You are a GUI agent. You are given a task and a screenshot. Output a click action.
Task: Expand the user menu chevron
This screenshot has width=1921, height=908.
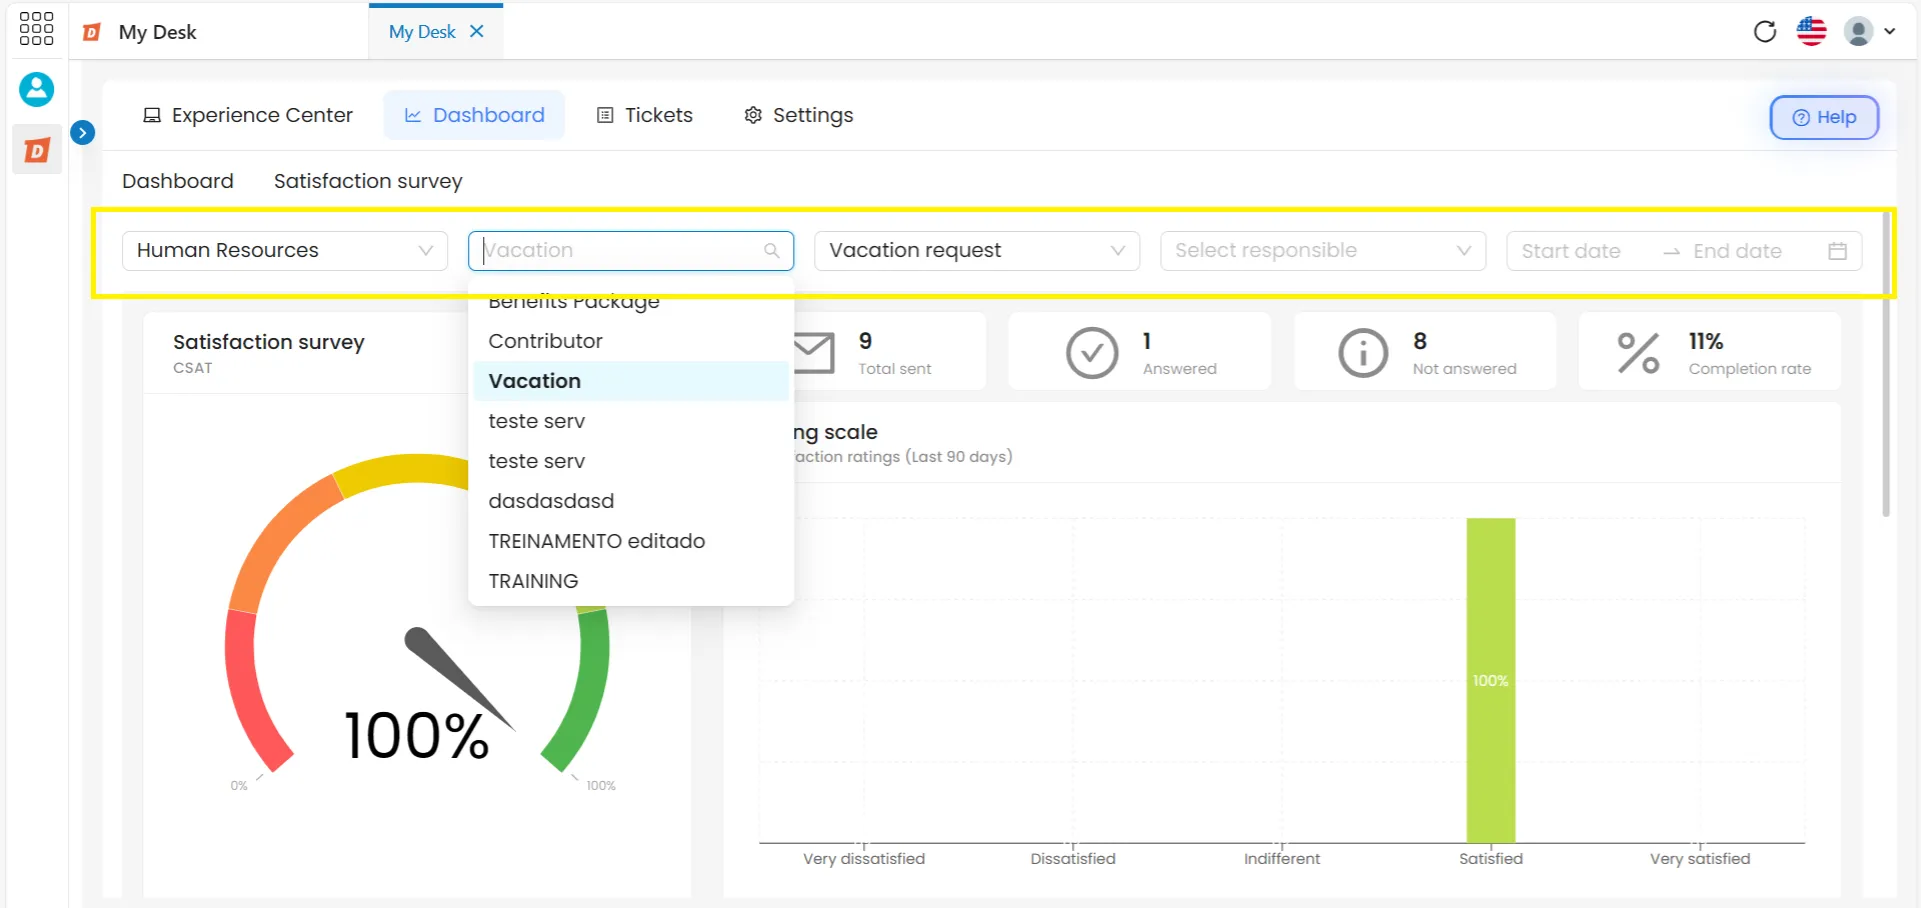click(1890, 31)
